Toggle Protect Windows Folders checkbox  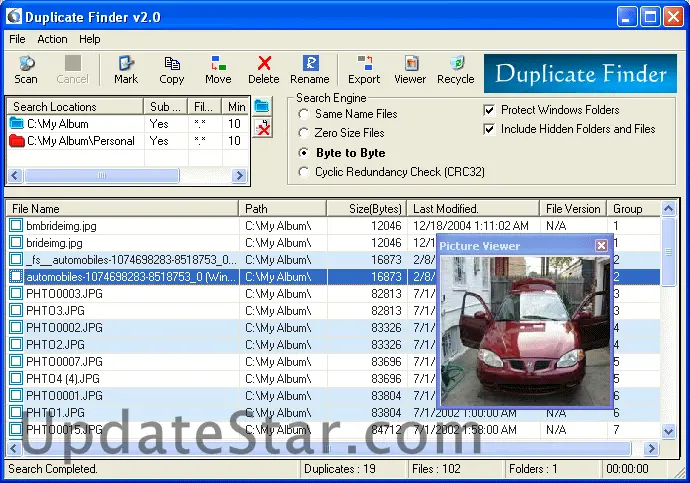489,110
